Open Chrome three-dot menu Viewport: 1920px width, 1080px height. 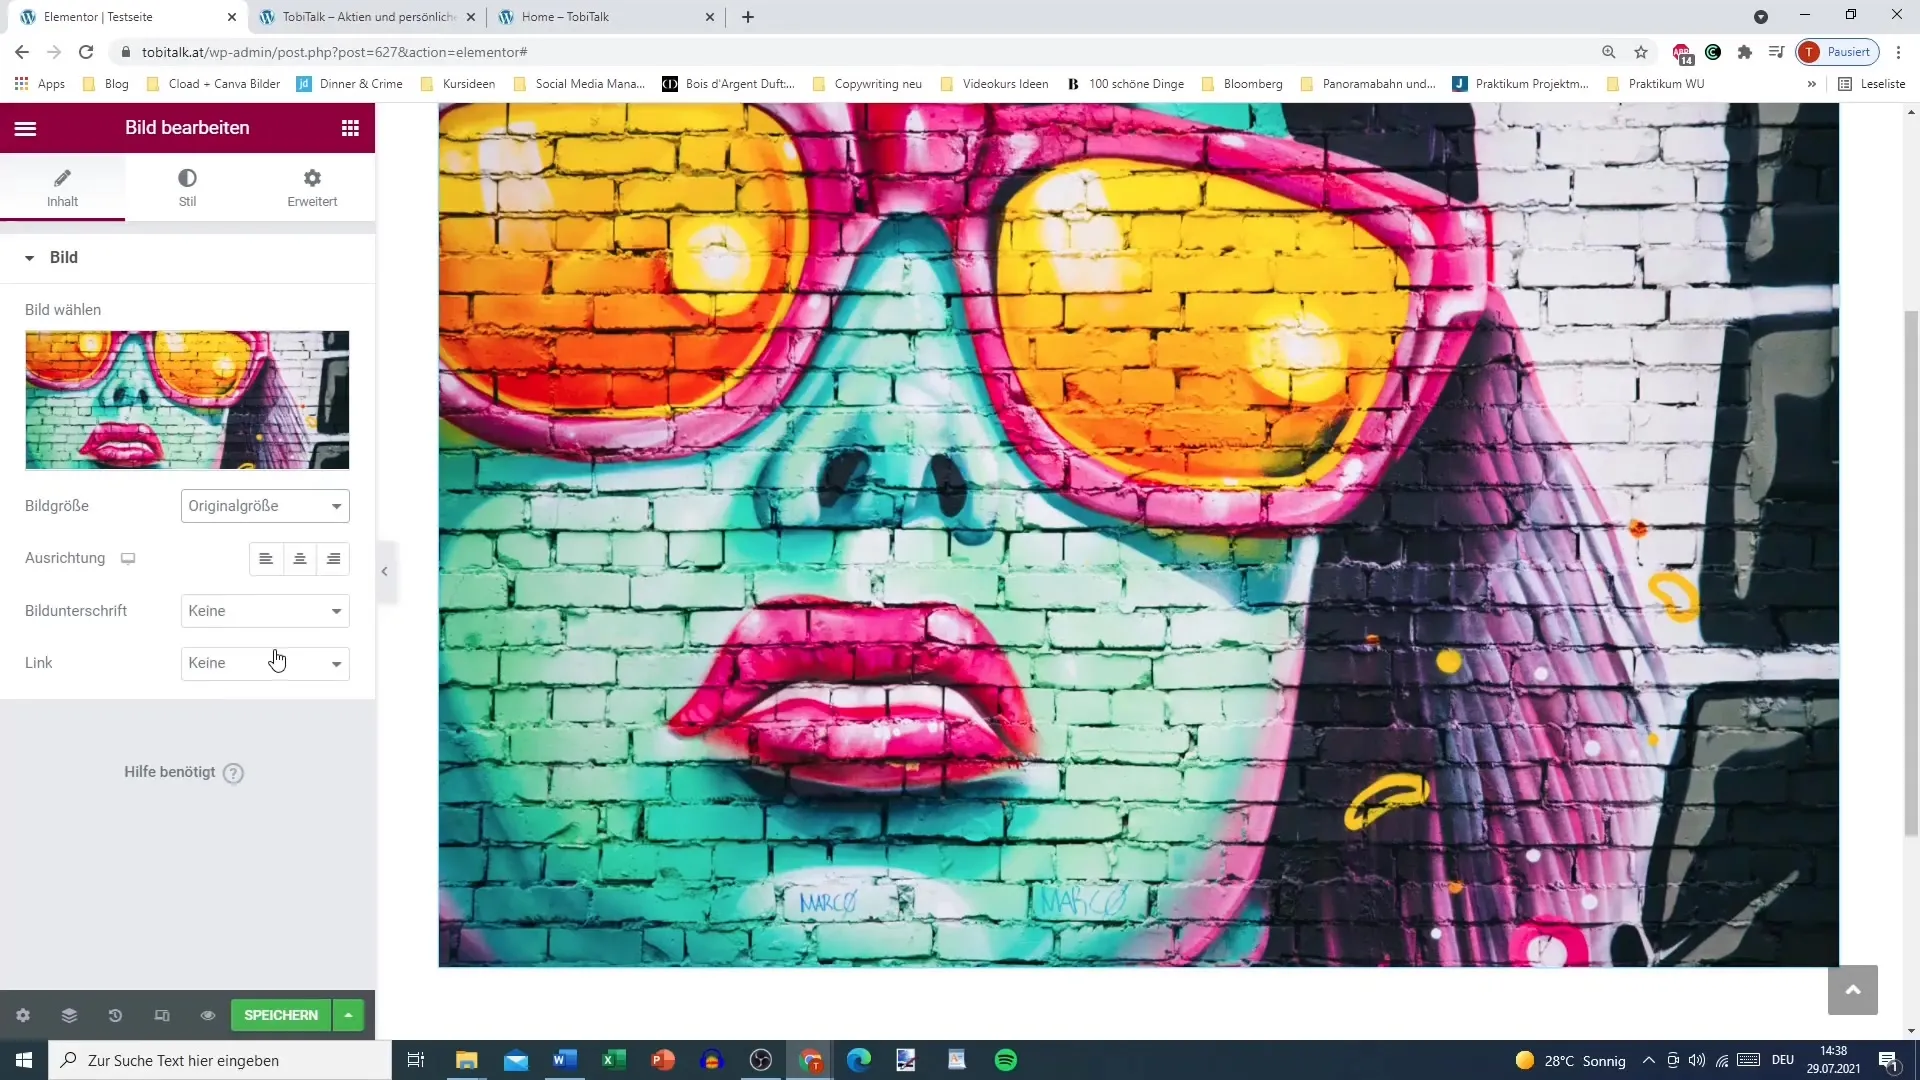click(1898, 52)
